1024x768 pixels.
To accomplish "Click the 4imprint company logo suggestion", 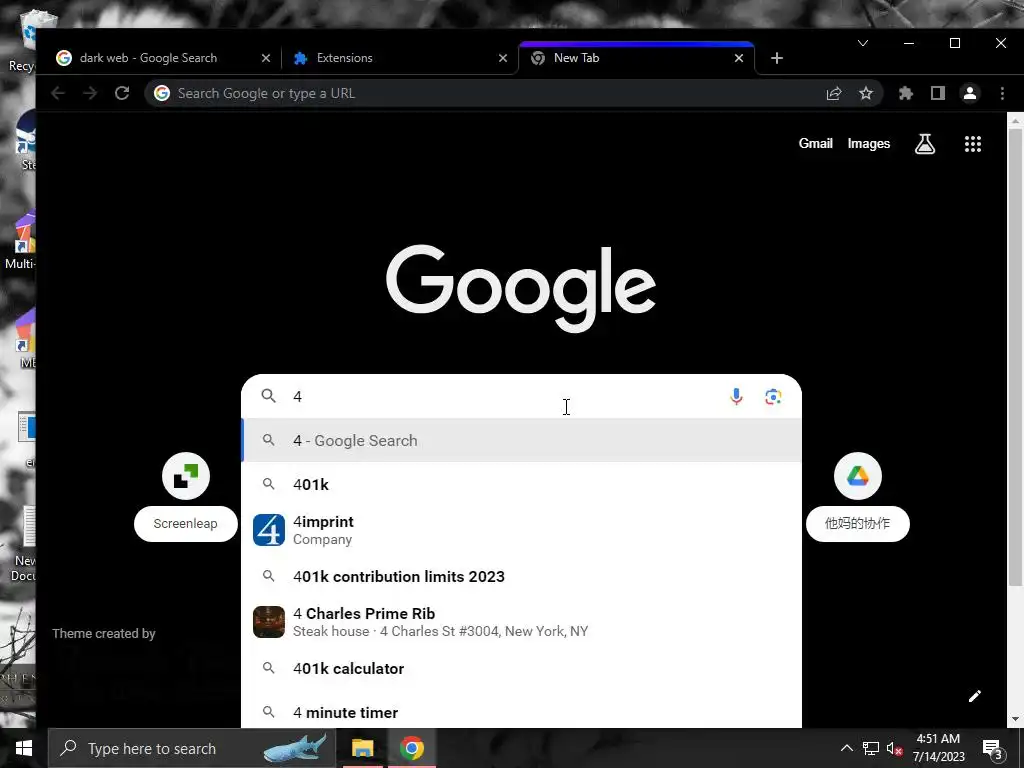I will (269, 530).
